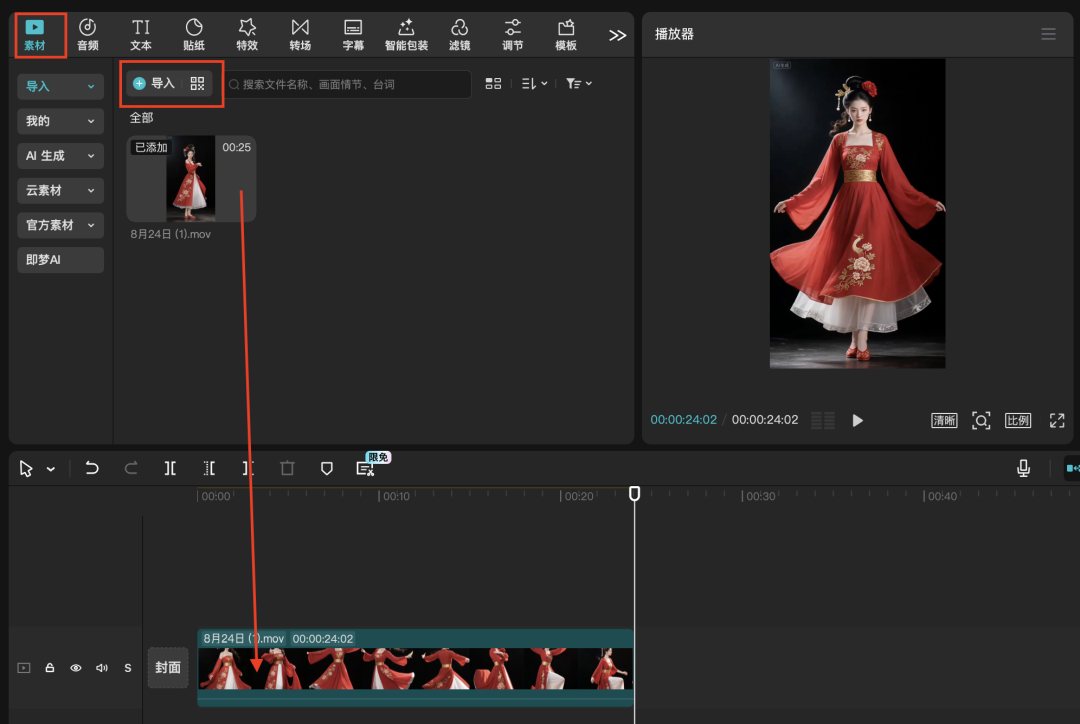
Task: Click the QR code icon beside 导入
Action: (197, 84)
